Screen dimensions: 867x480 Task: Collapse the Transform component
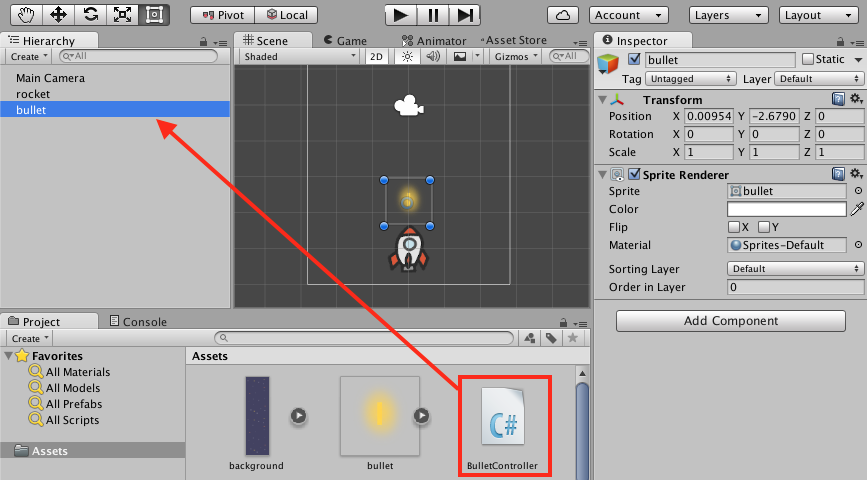[602, 100]
